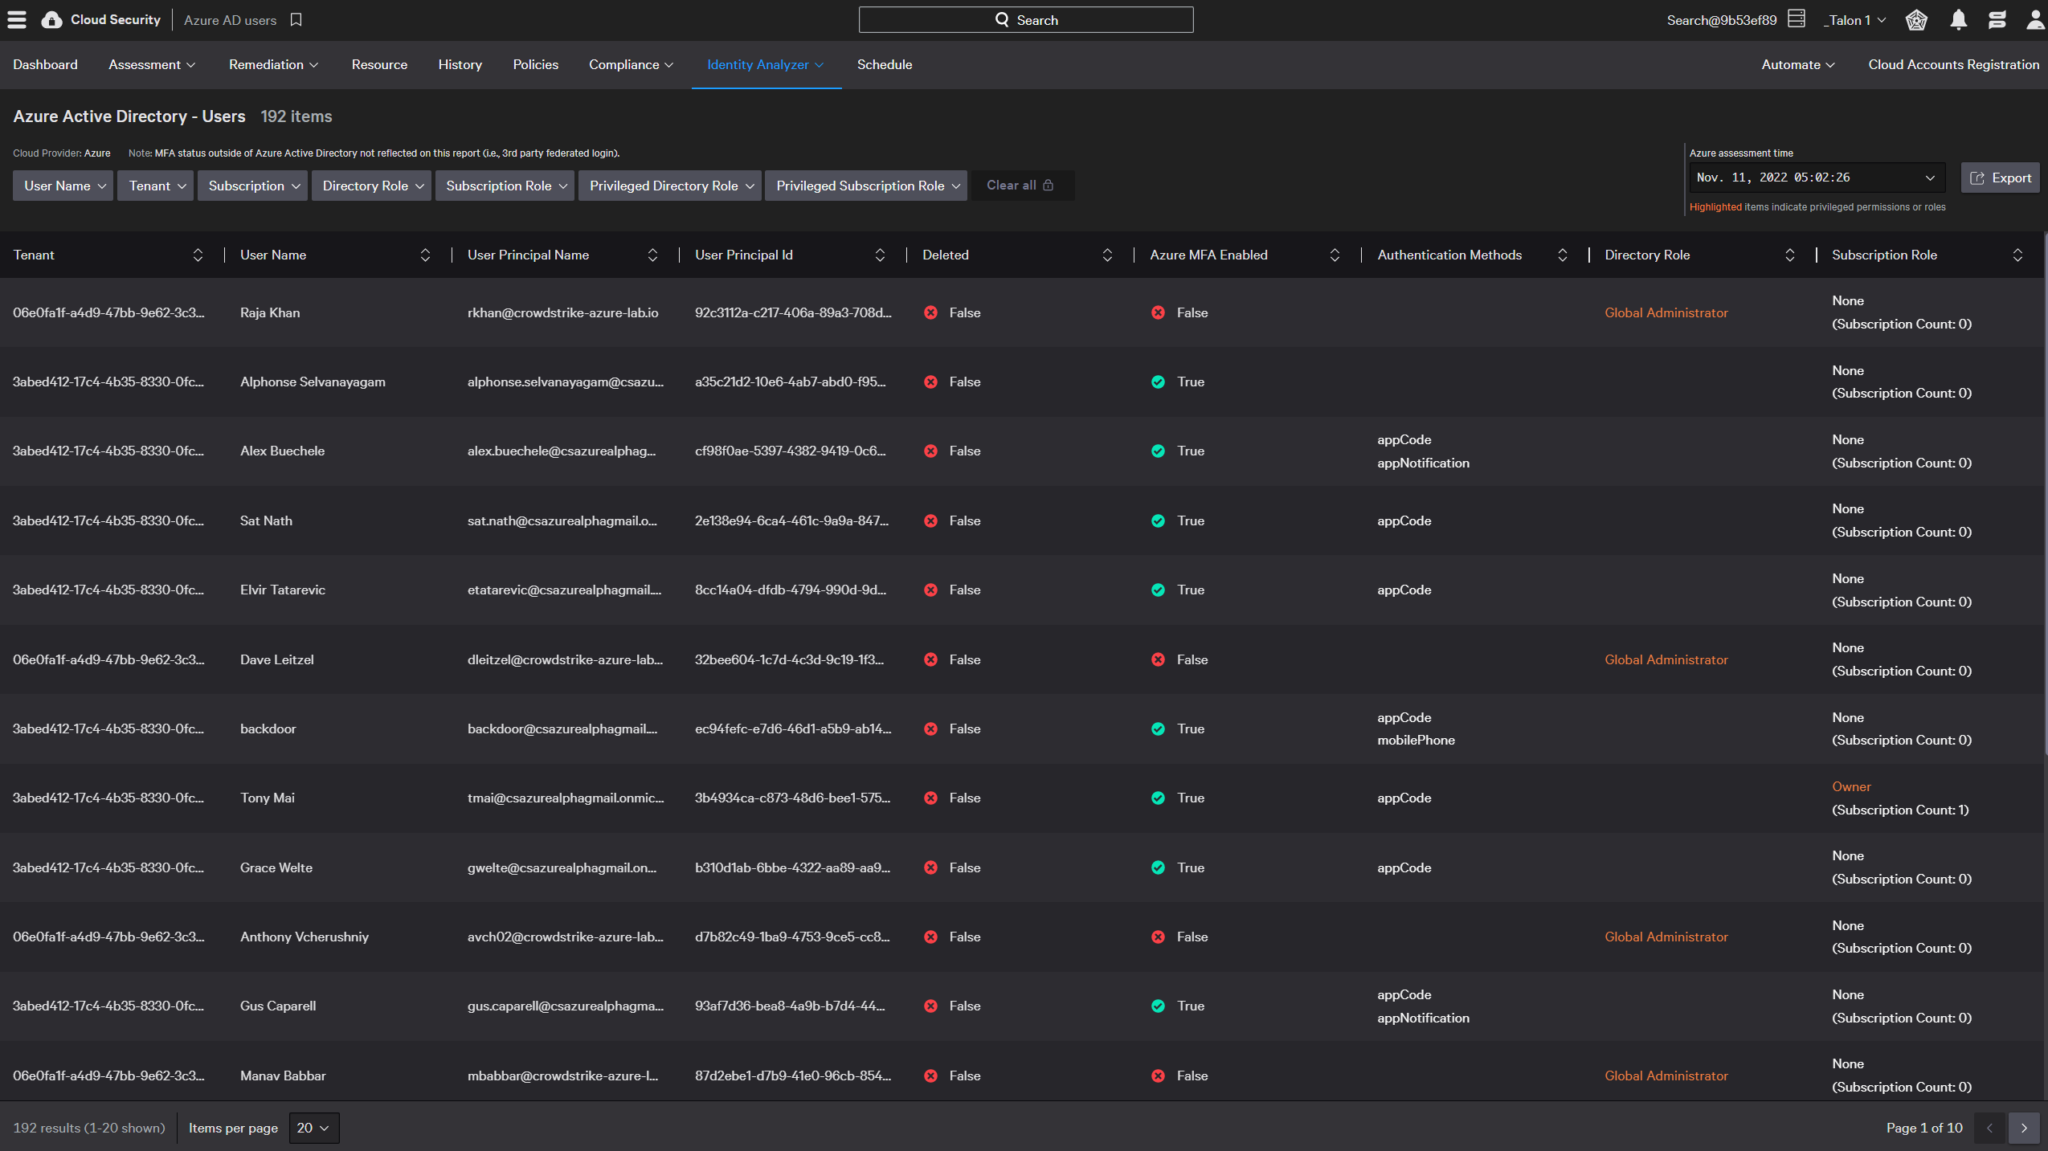Click the Export button

coord(1999,177)
